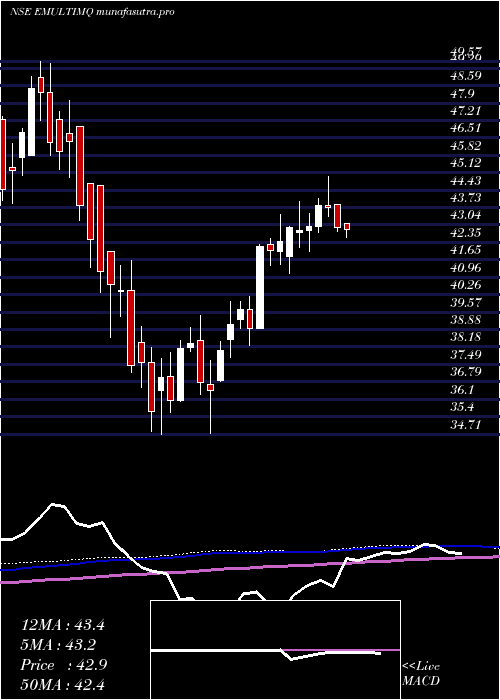
Task: Click the 43.04 price axis label
Action: (465, 215)
